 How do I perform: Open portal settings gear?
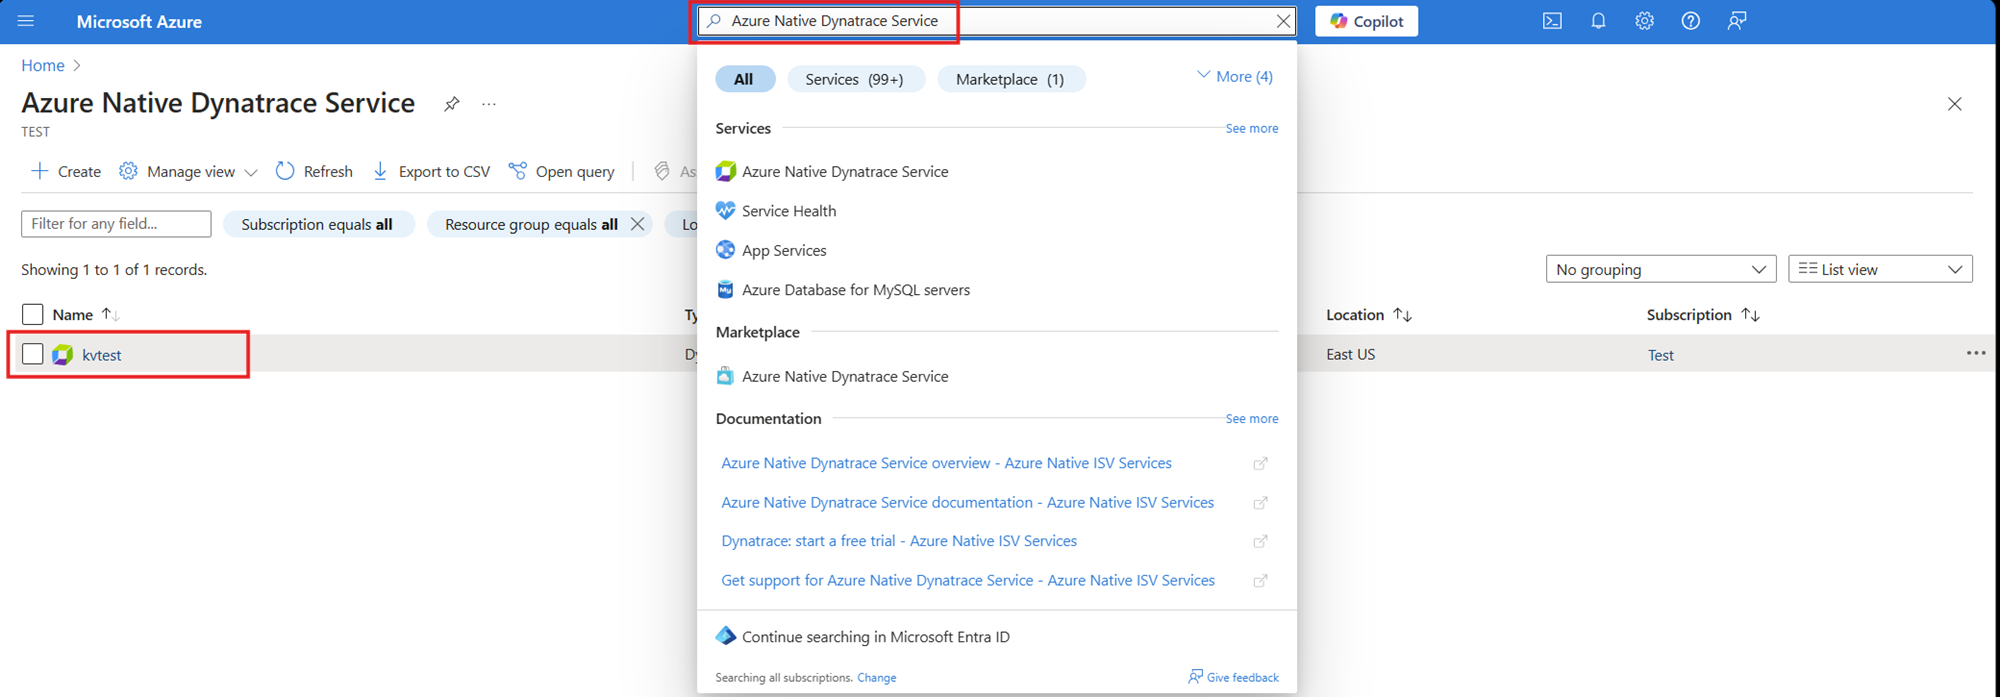pyautogui.click(x=1644, y=21)
